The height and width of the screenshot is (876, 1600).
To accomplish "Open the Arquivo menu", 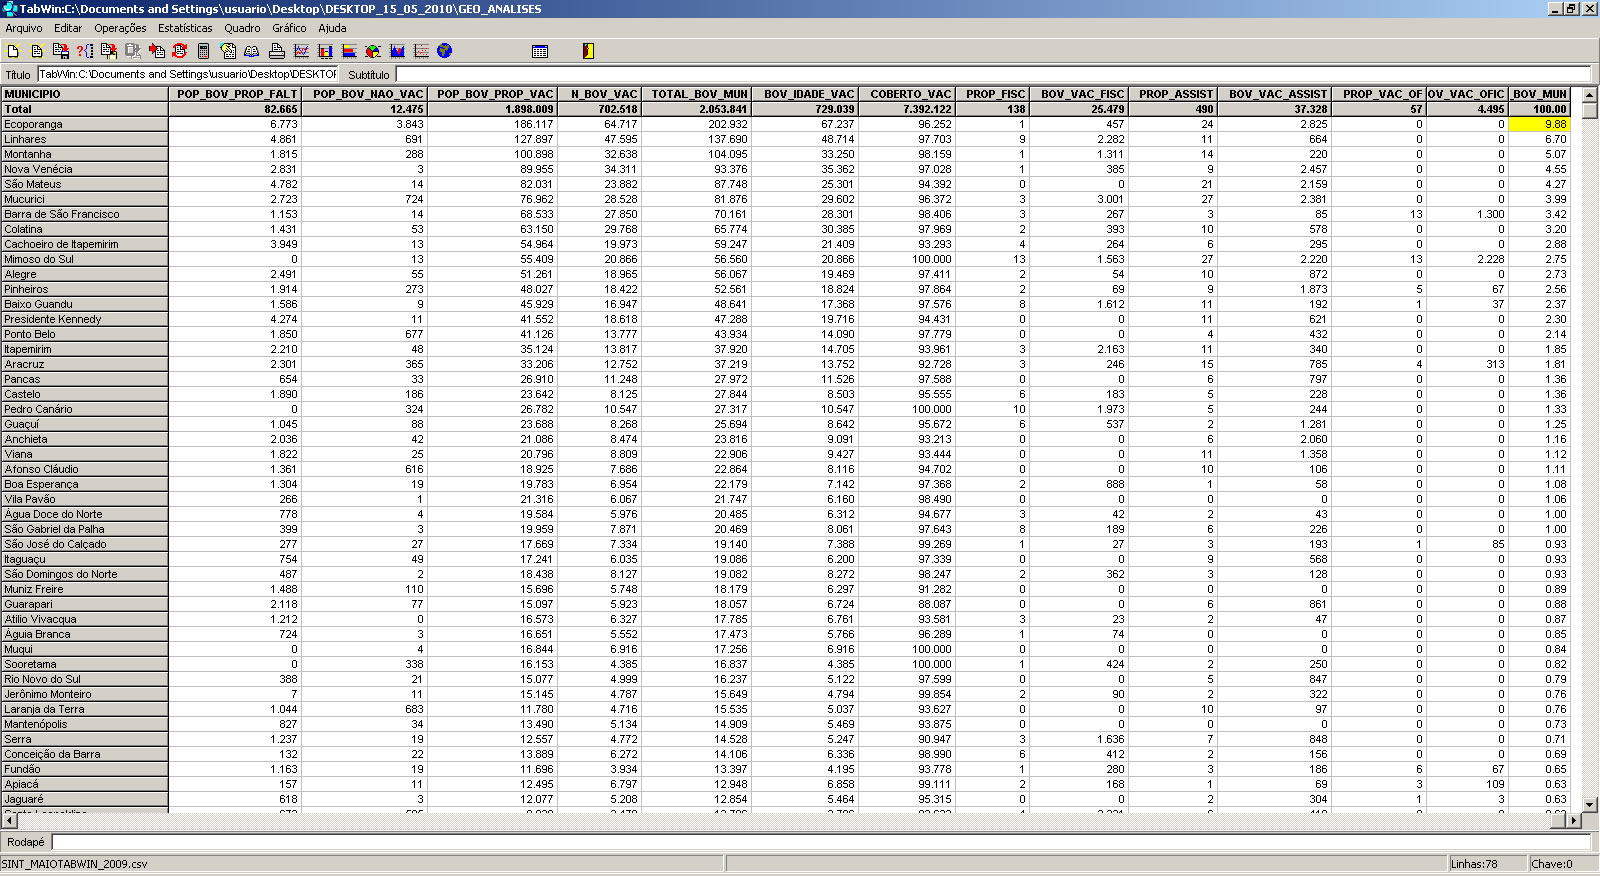I will click(x=24, y=28).
